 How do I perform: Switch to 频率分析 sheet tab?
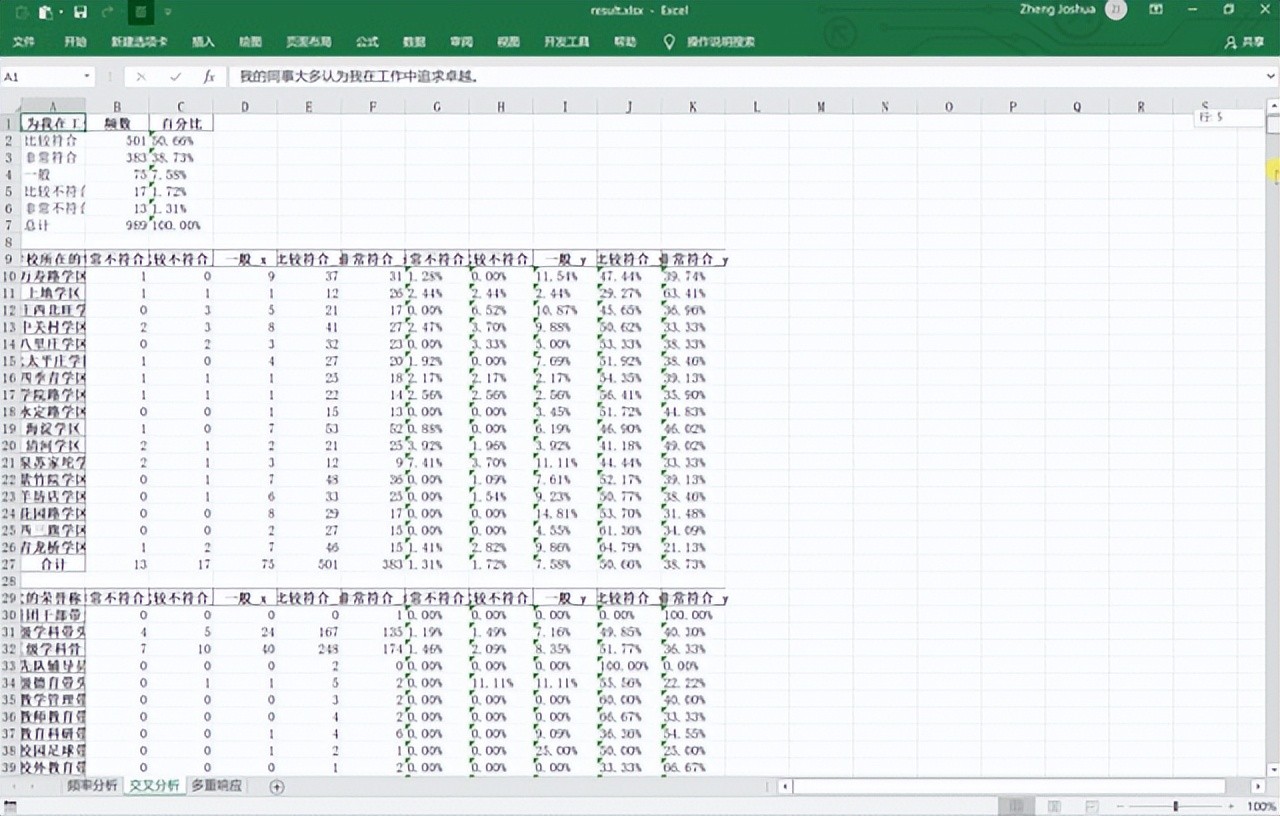[x=92, y=786]
